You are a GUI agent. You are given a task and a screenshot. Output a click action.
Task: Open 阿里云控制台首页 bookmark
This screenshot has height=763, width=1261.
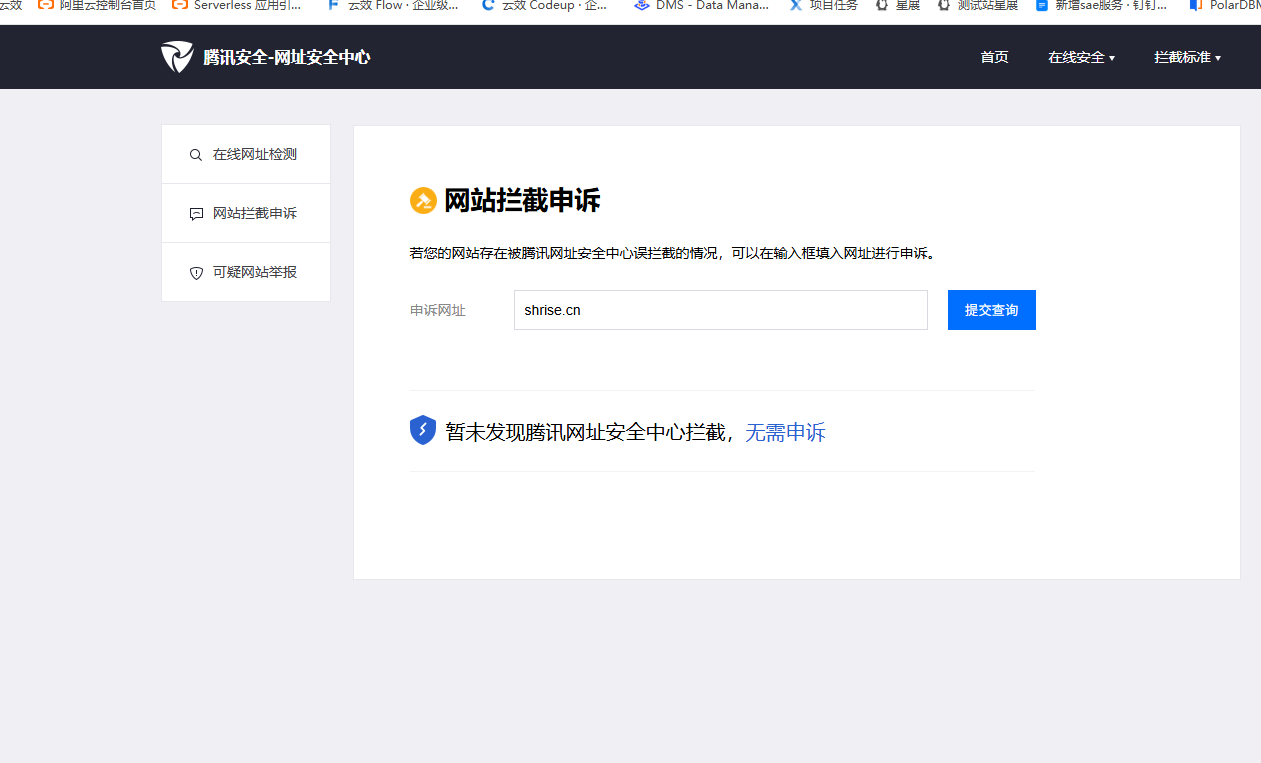[96, 5]
